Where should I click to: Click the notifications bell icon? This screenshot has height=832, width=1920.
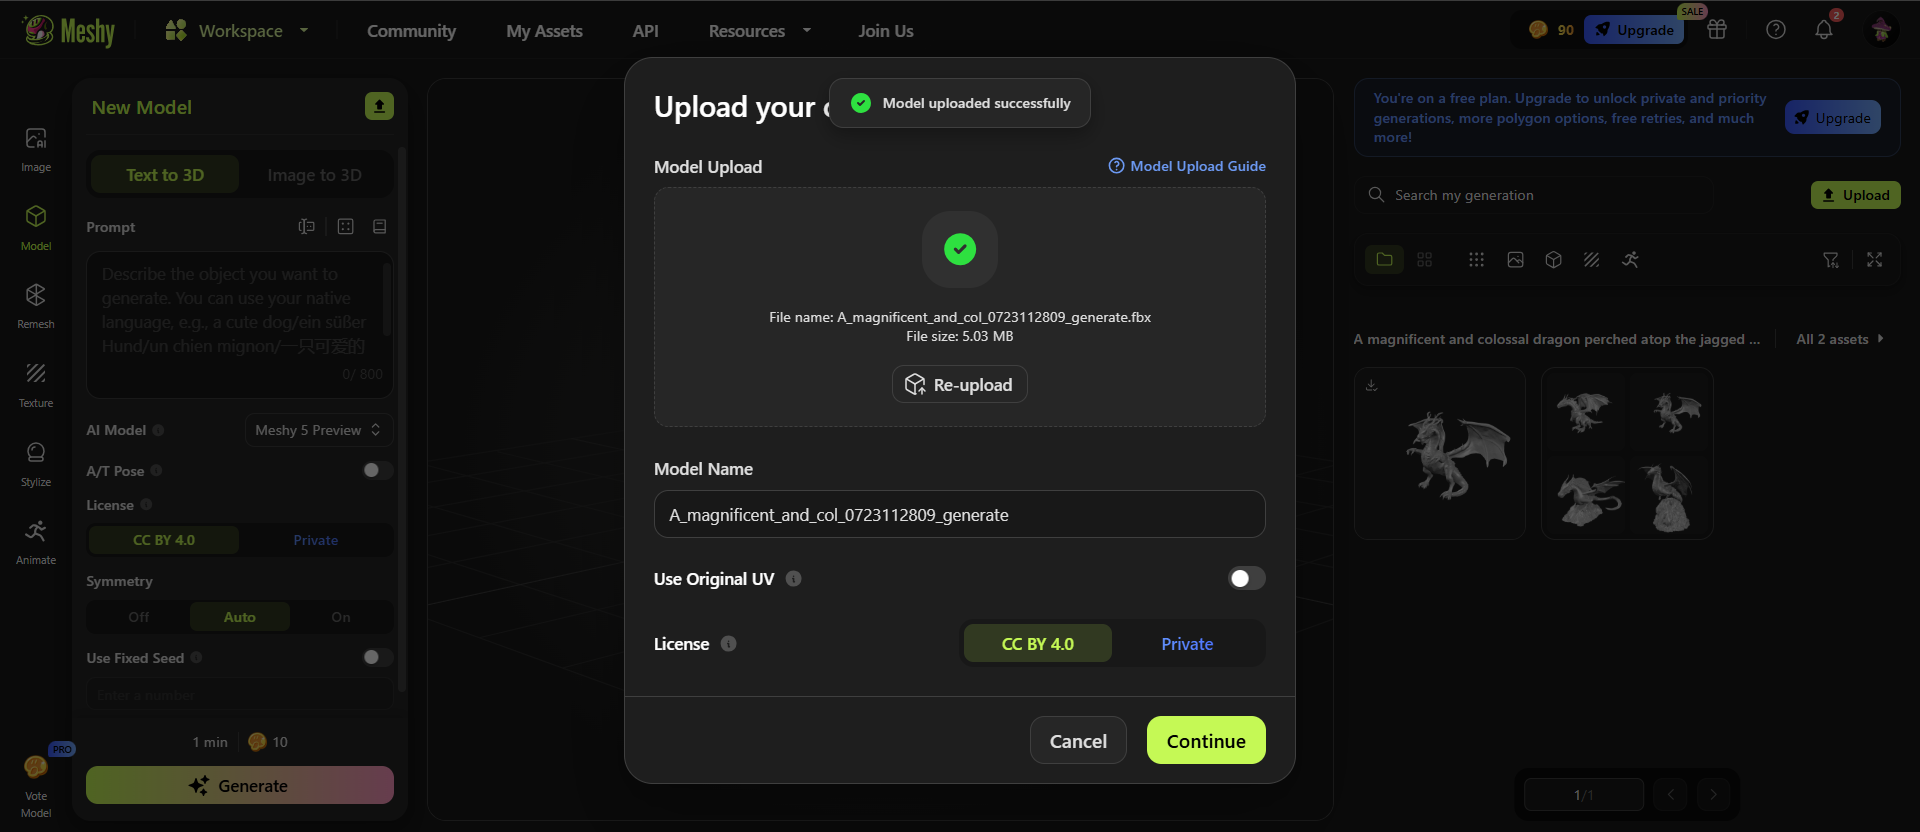tap(1824, 30)
